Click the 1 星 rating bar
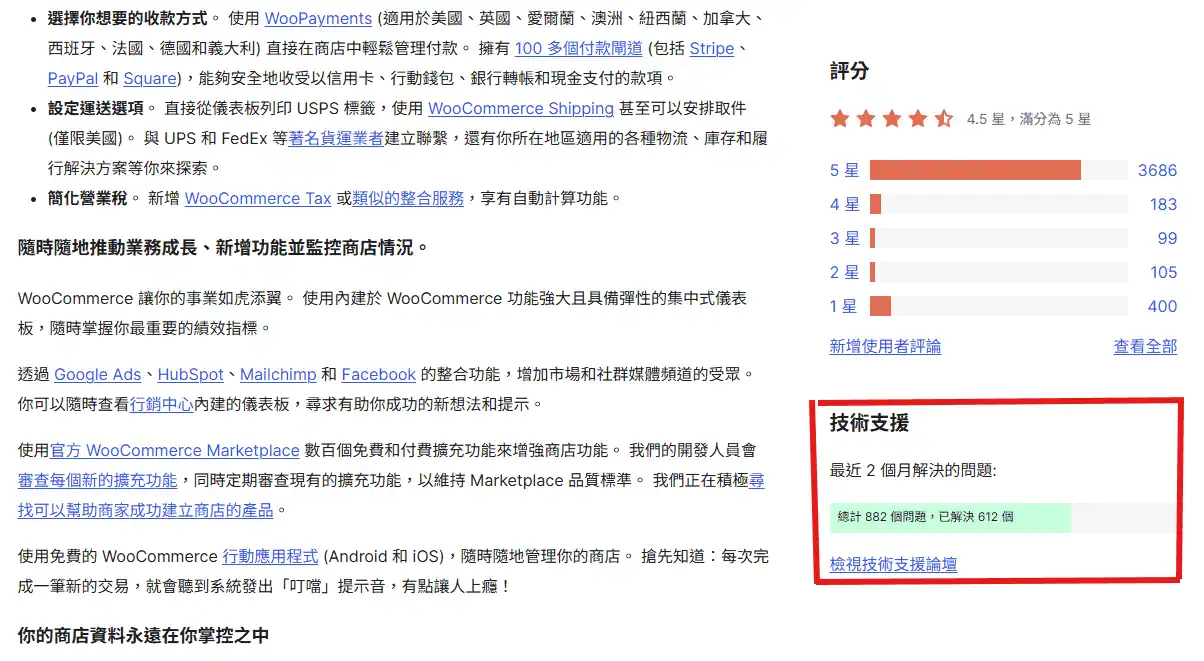The width and height of the screenshot is (1204, 661). [x=999, y=306]
